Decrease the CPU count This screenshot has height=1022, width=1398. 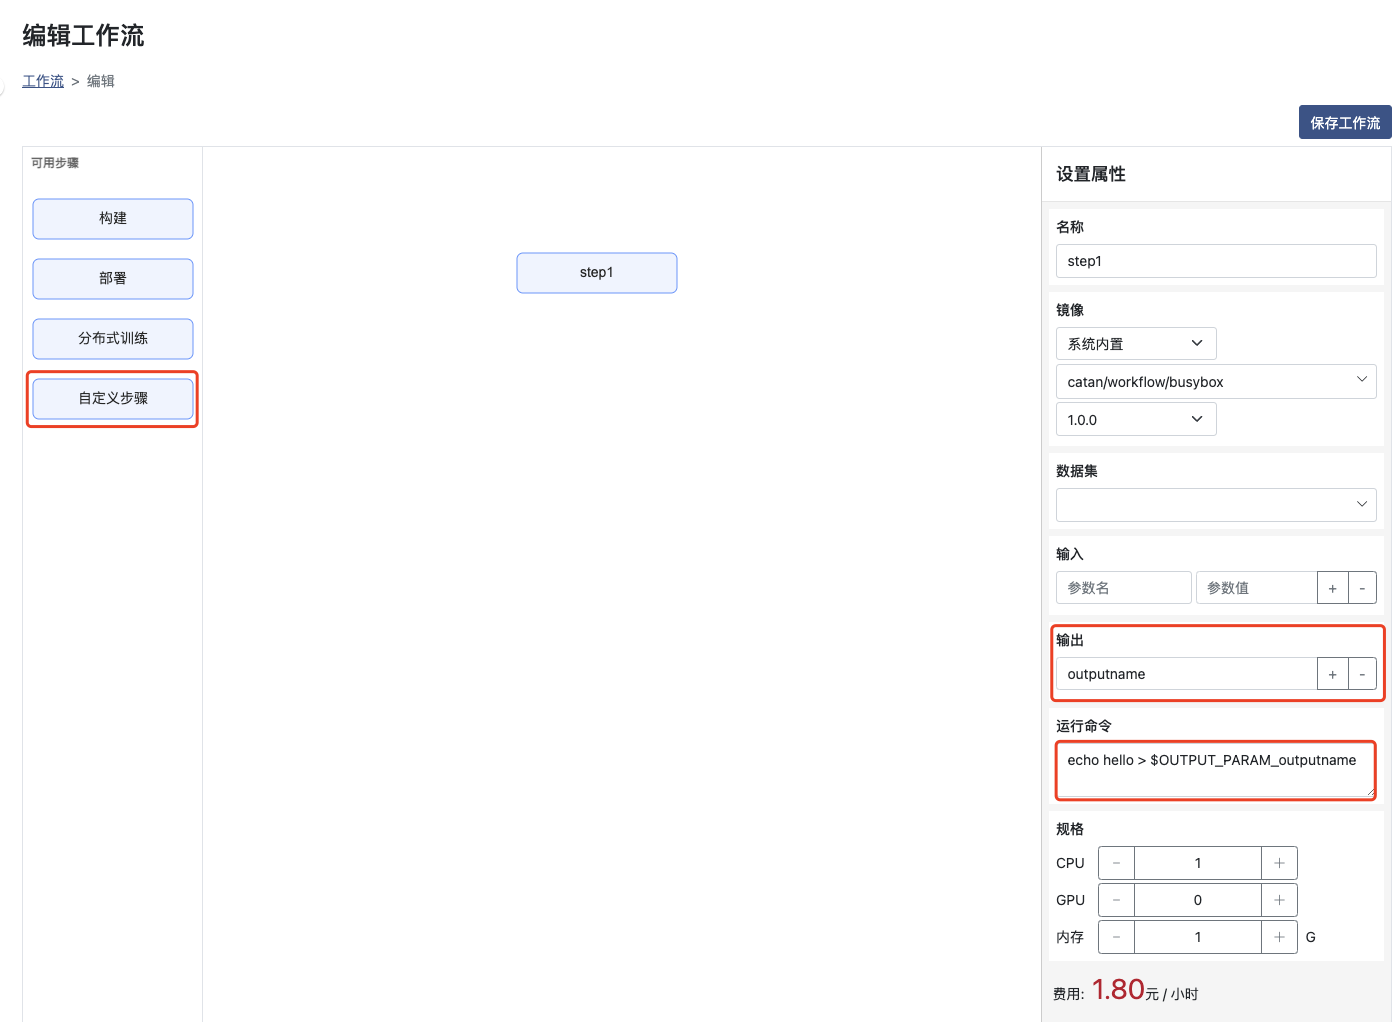point(1116,863)
